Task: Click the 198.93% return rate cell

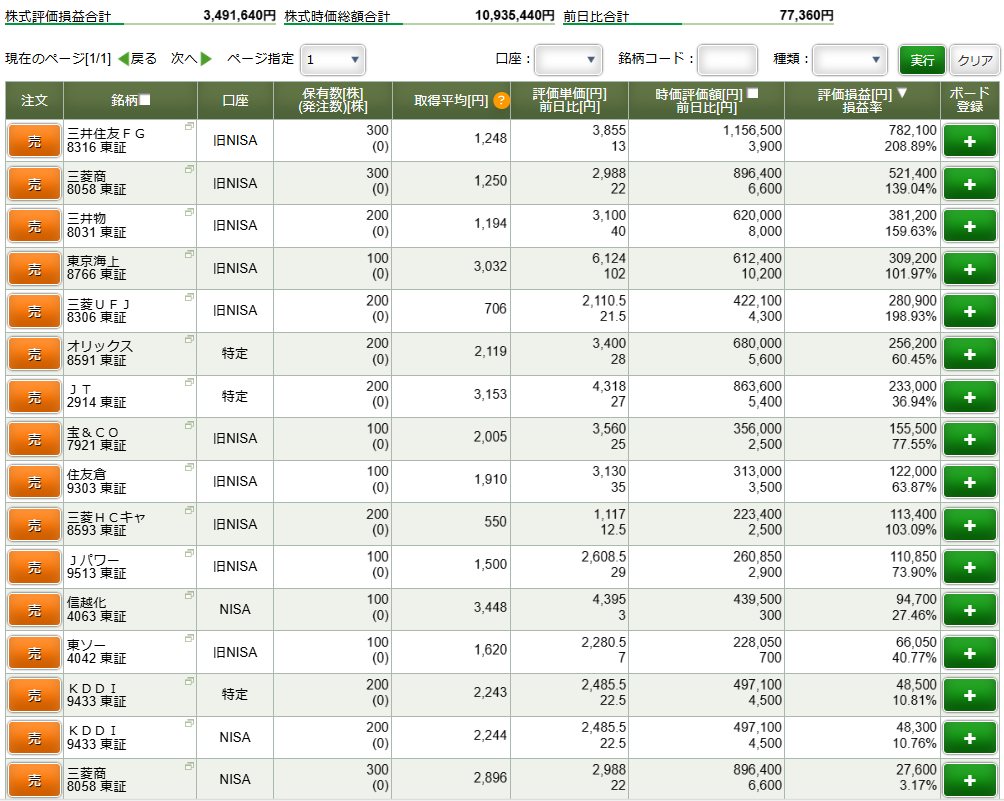Action: coord(911,316)
